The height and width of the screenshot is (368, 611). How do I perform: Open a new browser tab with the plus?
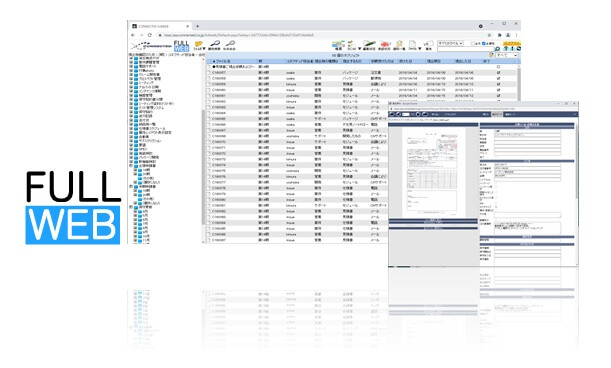[198, 26]
